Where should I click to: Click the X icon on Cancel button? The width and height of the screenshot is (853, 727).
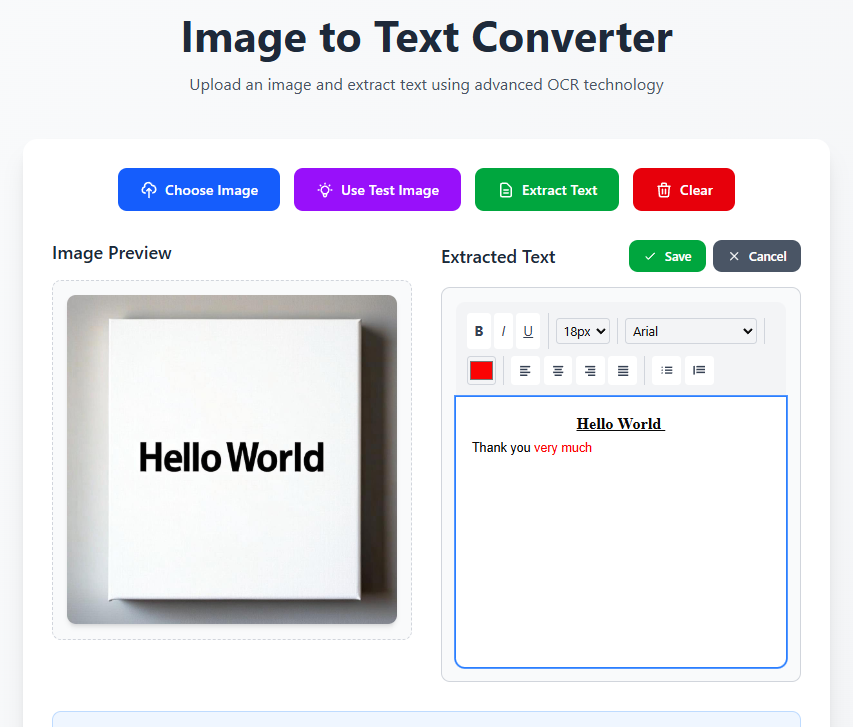734,256
